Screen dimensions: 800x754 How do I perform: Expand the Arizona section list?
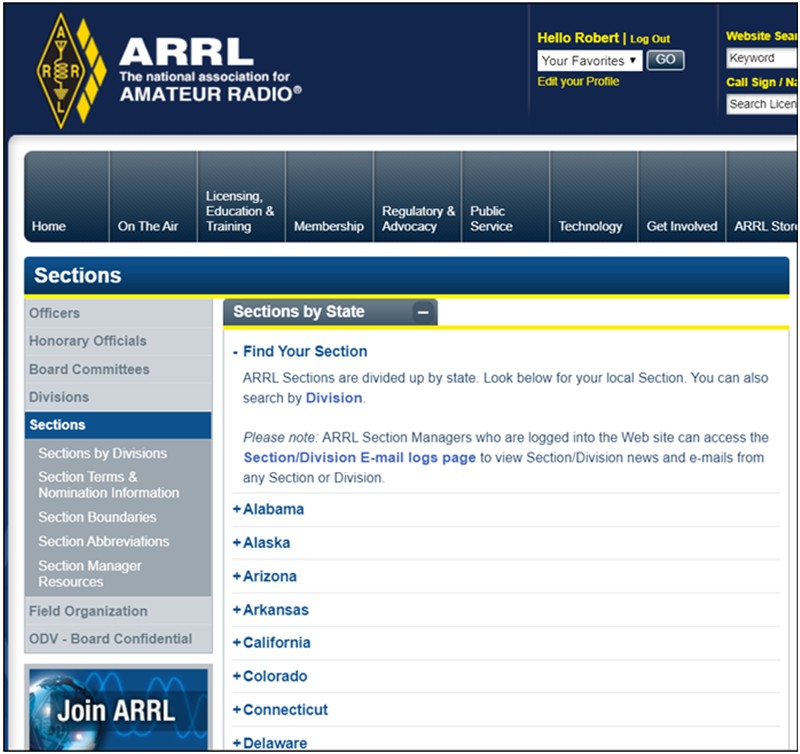[269, 576]
